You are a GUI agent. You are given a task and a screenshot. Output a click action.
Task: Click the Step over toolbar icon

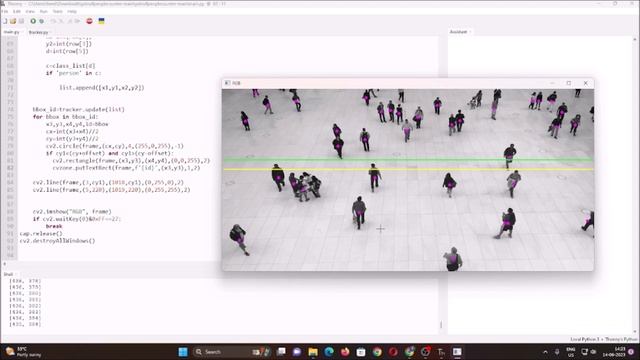53,21
